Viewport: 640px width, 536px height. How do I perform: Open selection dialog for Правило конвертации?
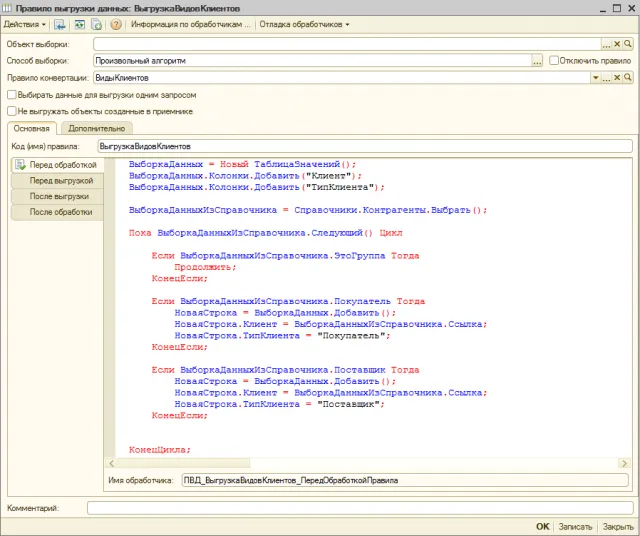point(606,78)
